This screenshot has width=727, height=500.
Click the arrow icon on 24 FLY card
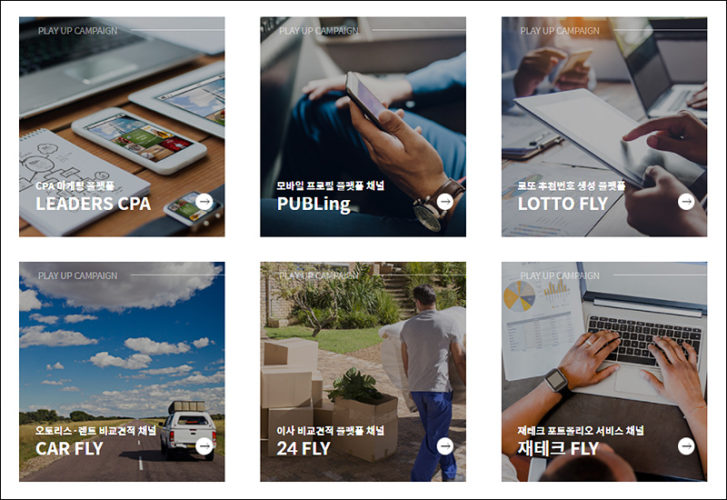(x=445, y=446)
